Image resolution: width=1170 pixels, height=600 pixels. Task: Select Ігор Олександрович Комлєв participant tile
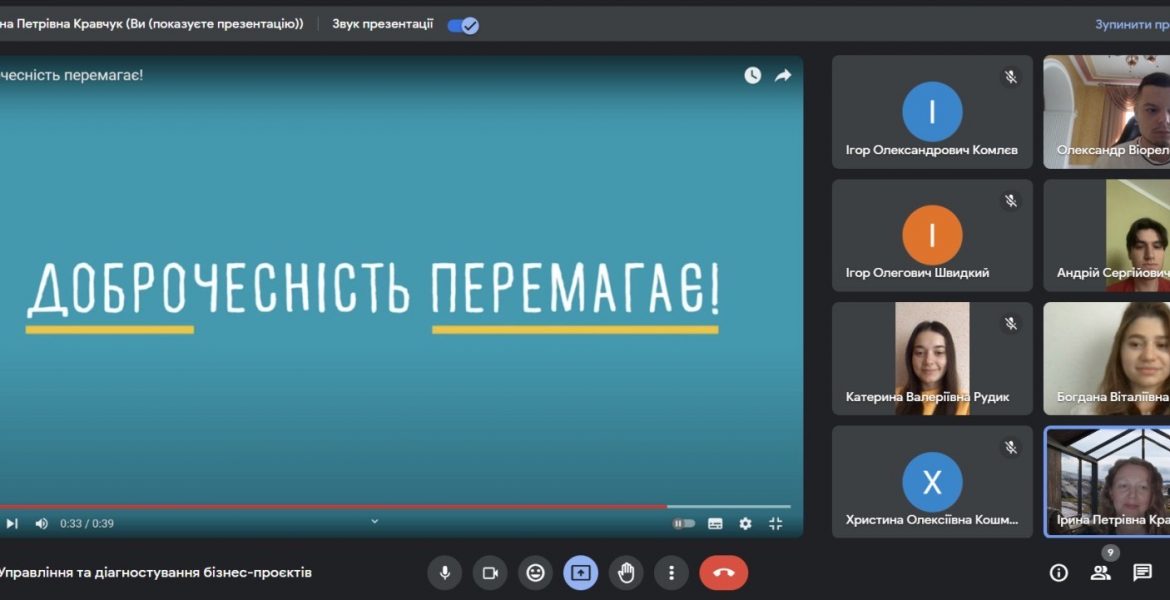pos(932,112)
